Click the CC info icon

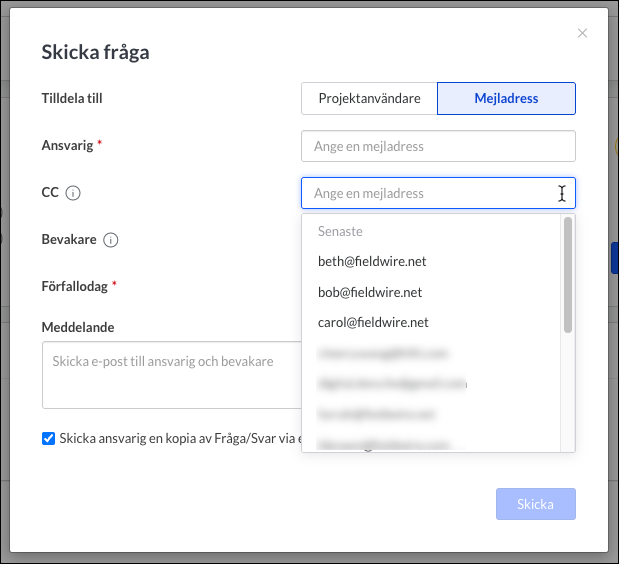[73, 193]
